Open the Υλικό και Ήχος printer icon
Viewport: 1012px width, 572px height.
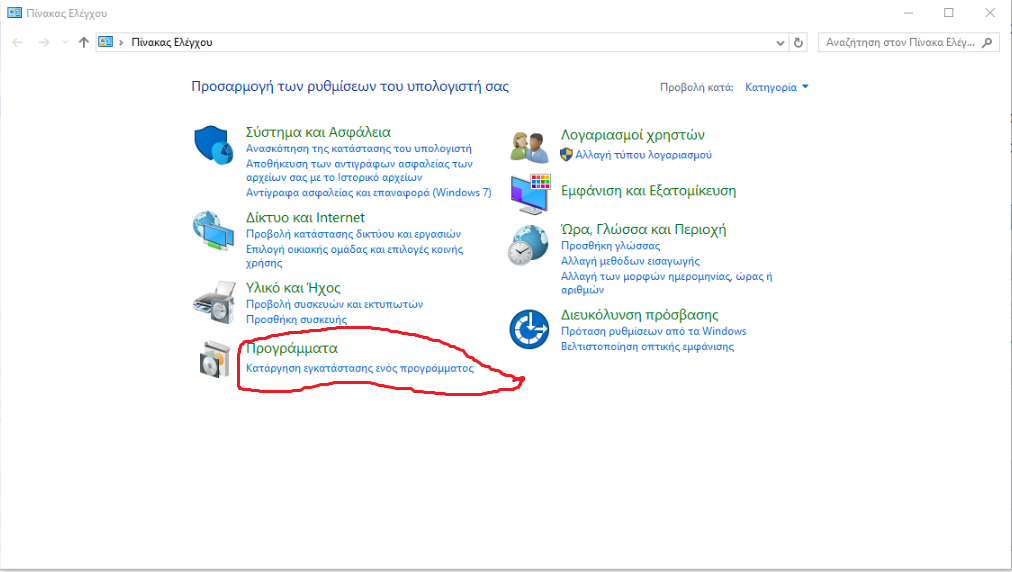click(214, 302)
